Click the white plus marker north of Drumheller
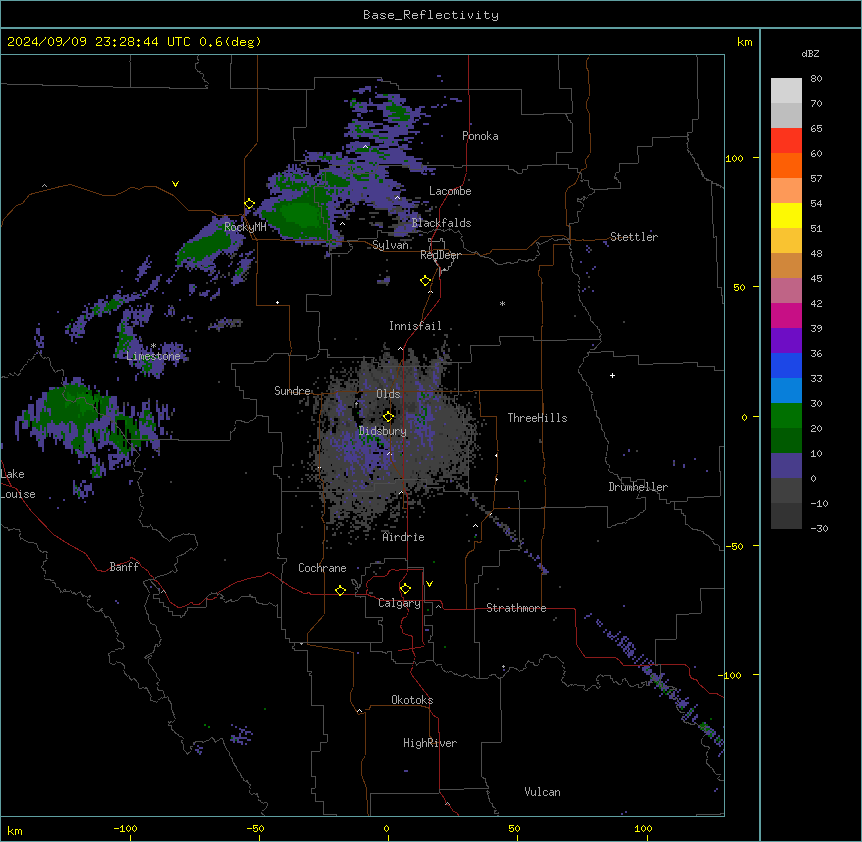Viewport: 862px width, 842px height. [x=612, y=375]
